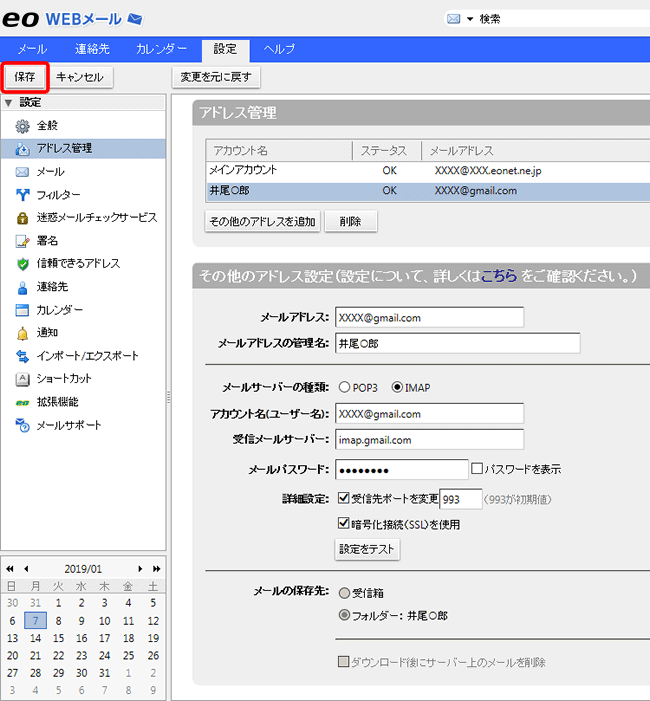Open the メール tab
650x701 pixels.
(x=32, y=49)
